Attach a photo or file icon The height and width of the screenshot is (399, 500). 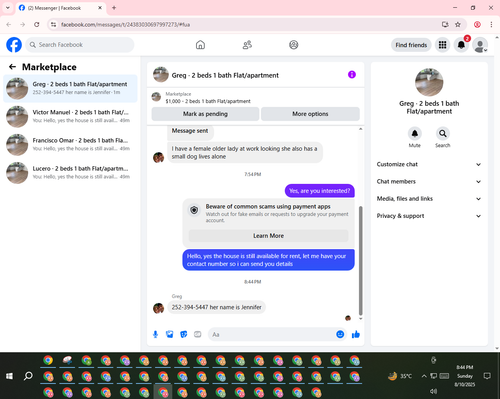pyautogui.click(x=170, y=334)
